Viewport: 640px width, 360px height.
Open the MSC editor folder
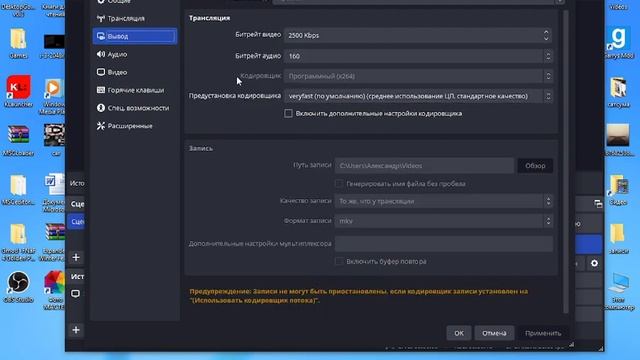coord(18,190)
